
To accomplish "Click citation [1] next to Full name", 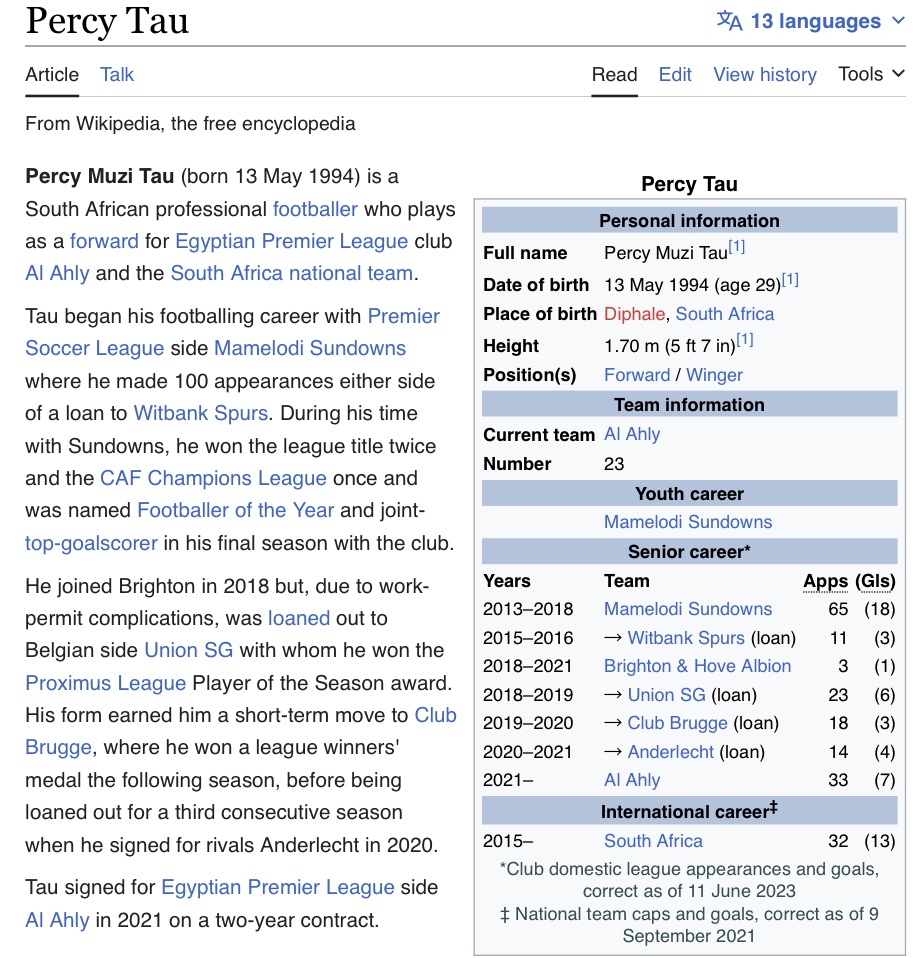I will pyautogui.click(x=737, y=246).
